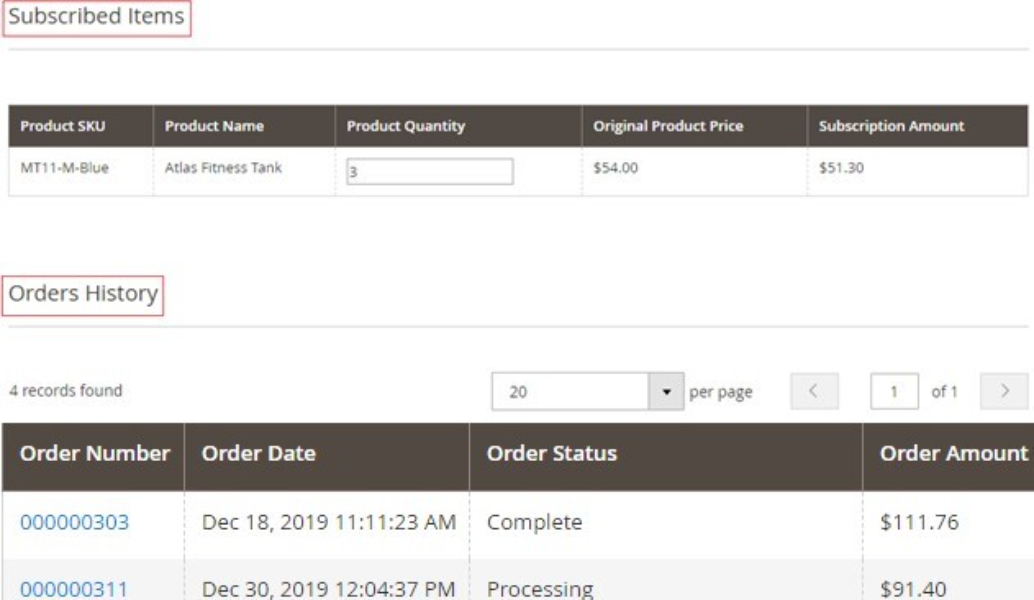Click the next page arrow icon

click(1005, 392)
